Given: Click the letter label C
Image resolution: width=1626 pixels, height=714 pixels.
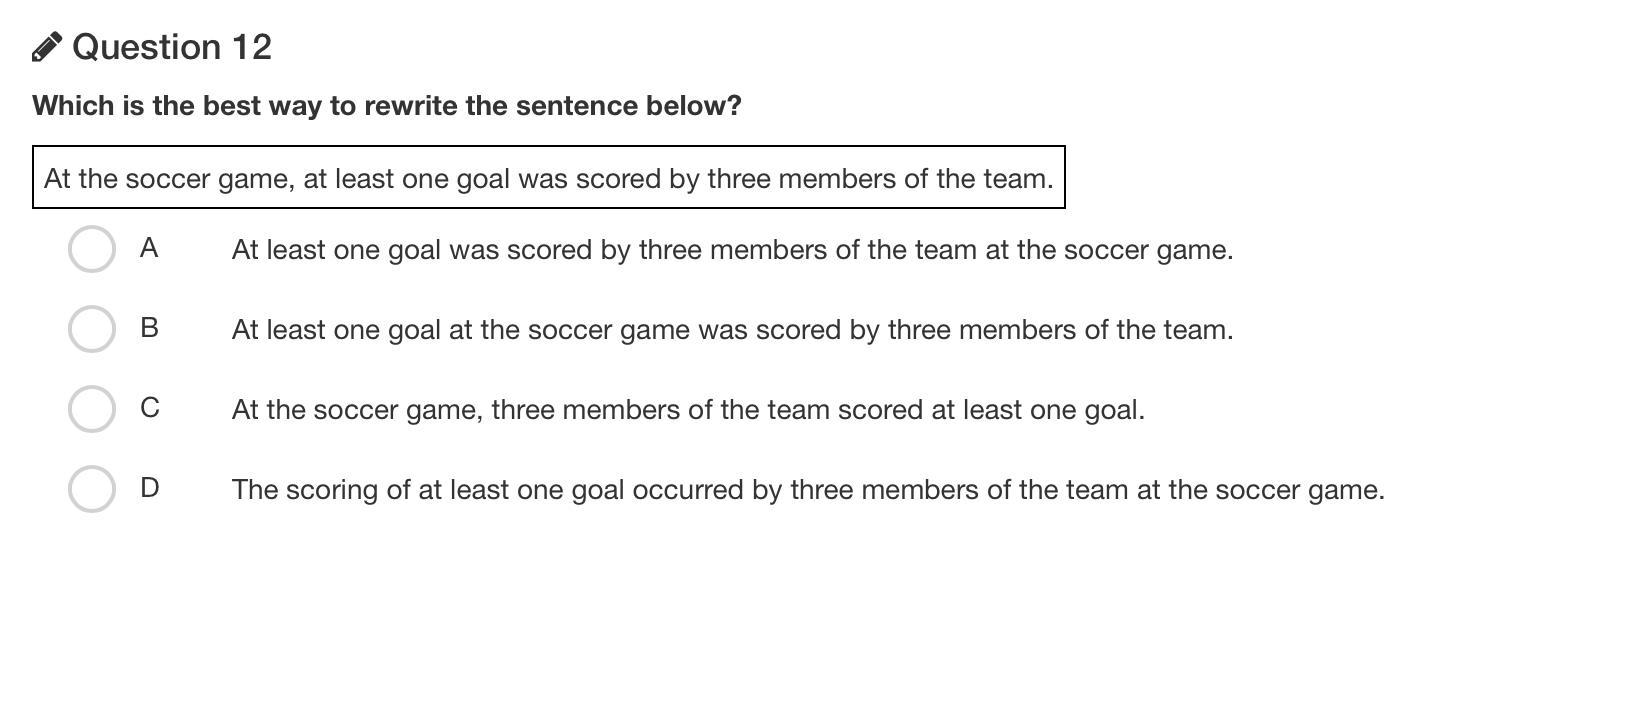Looking at the screenshot, I should pos(149,408).
